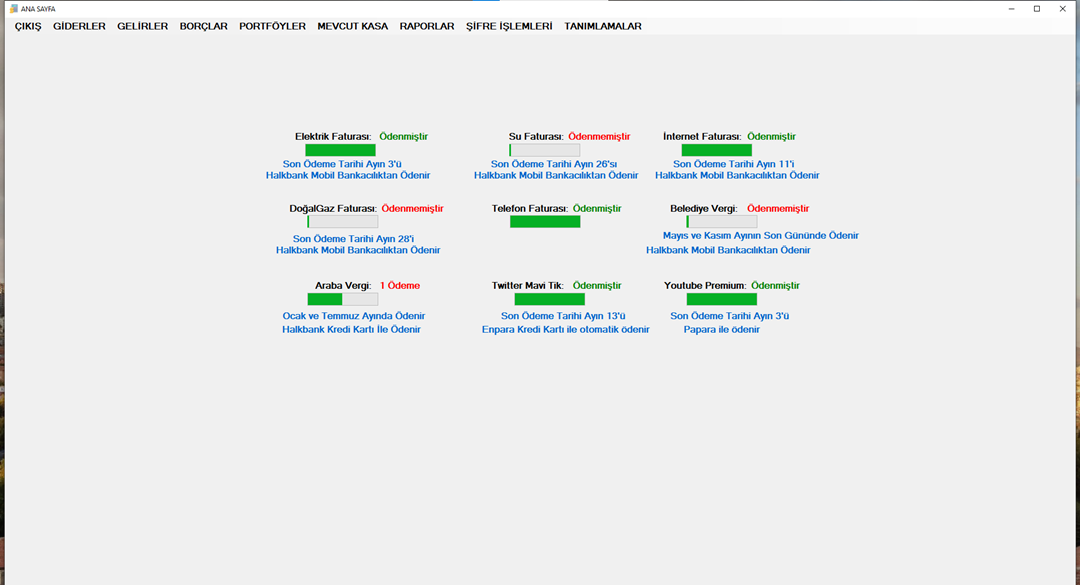Open the GELİRLER menu
The width and height of the screenshot is (1080, 585).
[142, 26]
